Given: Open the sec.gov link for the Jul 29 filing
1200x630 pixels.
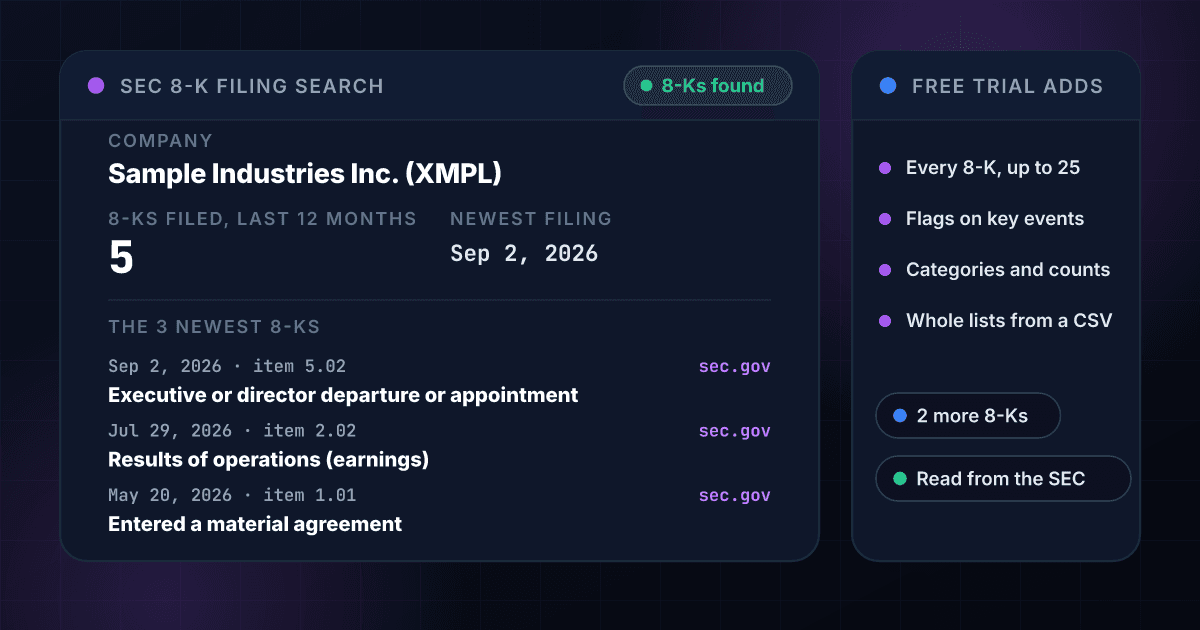Looking at the screenshot, I should 735,431.
